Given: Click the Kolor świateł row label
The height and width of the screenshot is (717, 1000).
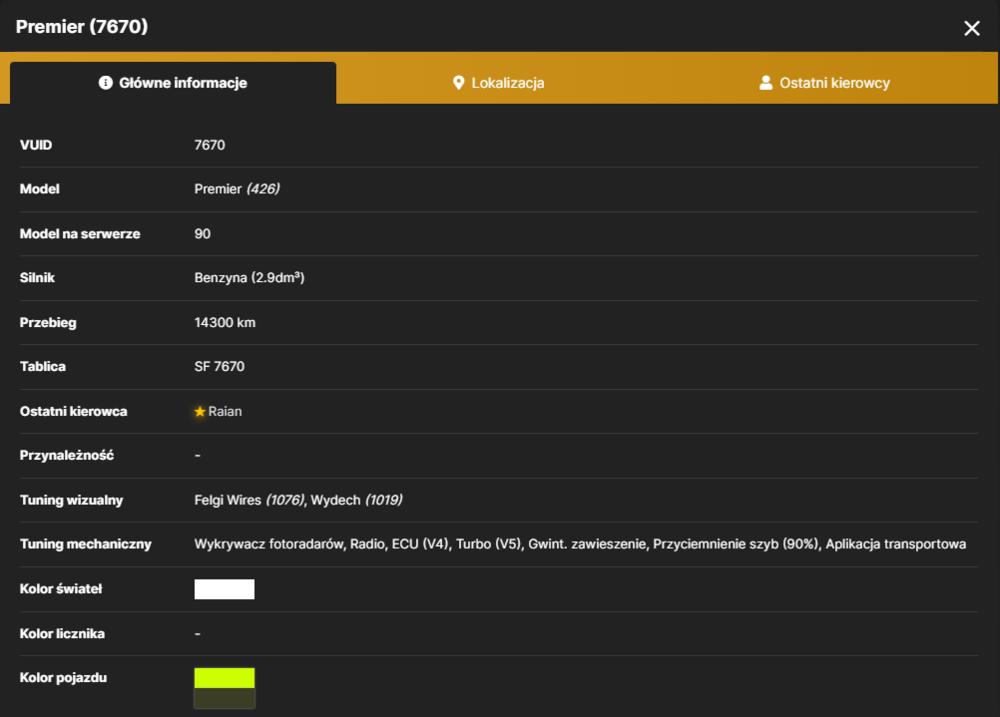Looking at the screenshot, I should pyautogui.click(x=61, y=589).
